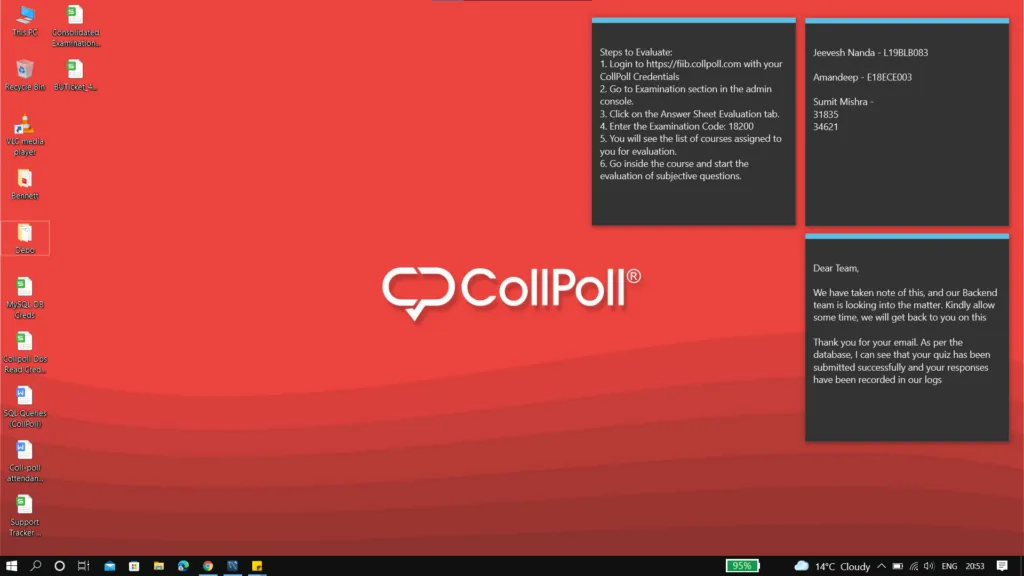Open Task View from the taskbar
Image resolution: width=1024 pixels, height=576 pixels.
click(x=85, y=566)
